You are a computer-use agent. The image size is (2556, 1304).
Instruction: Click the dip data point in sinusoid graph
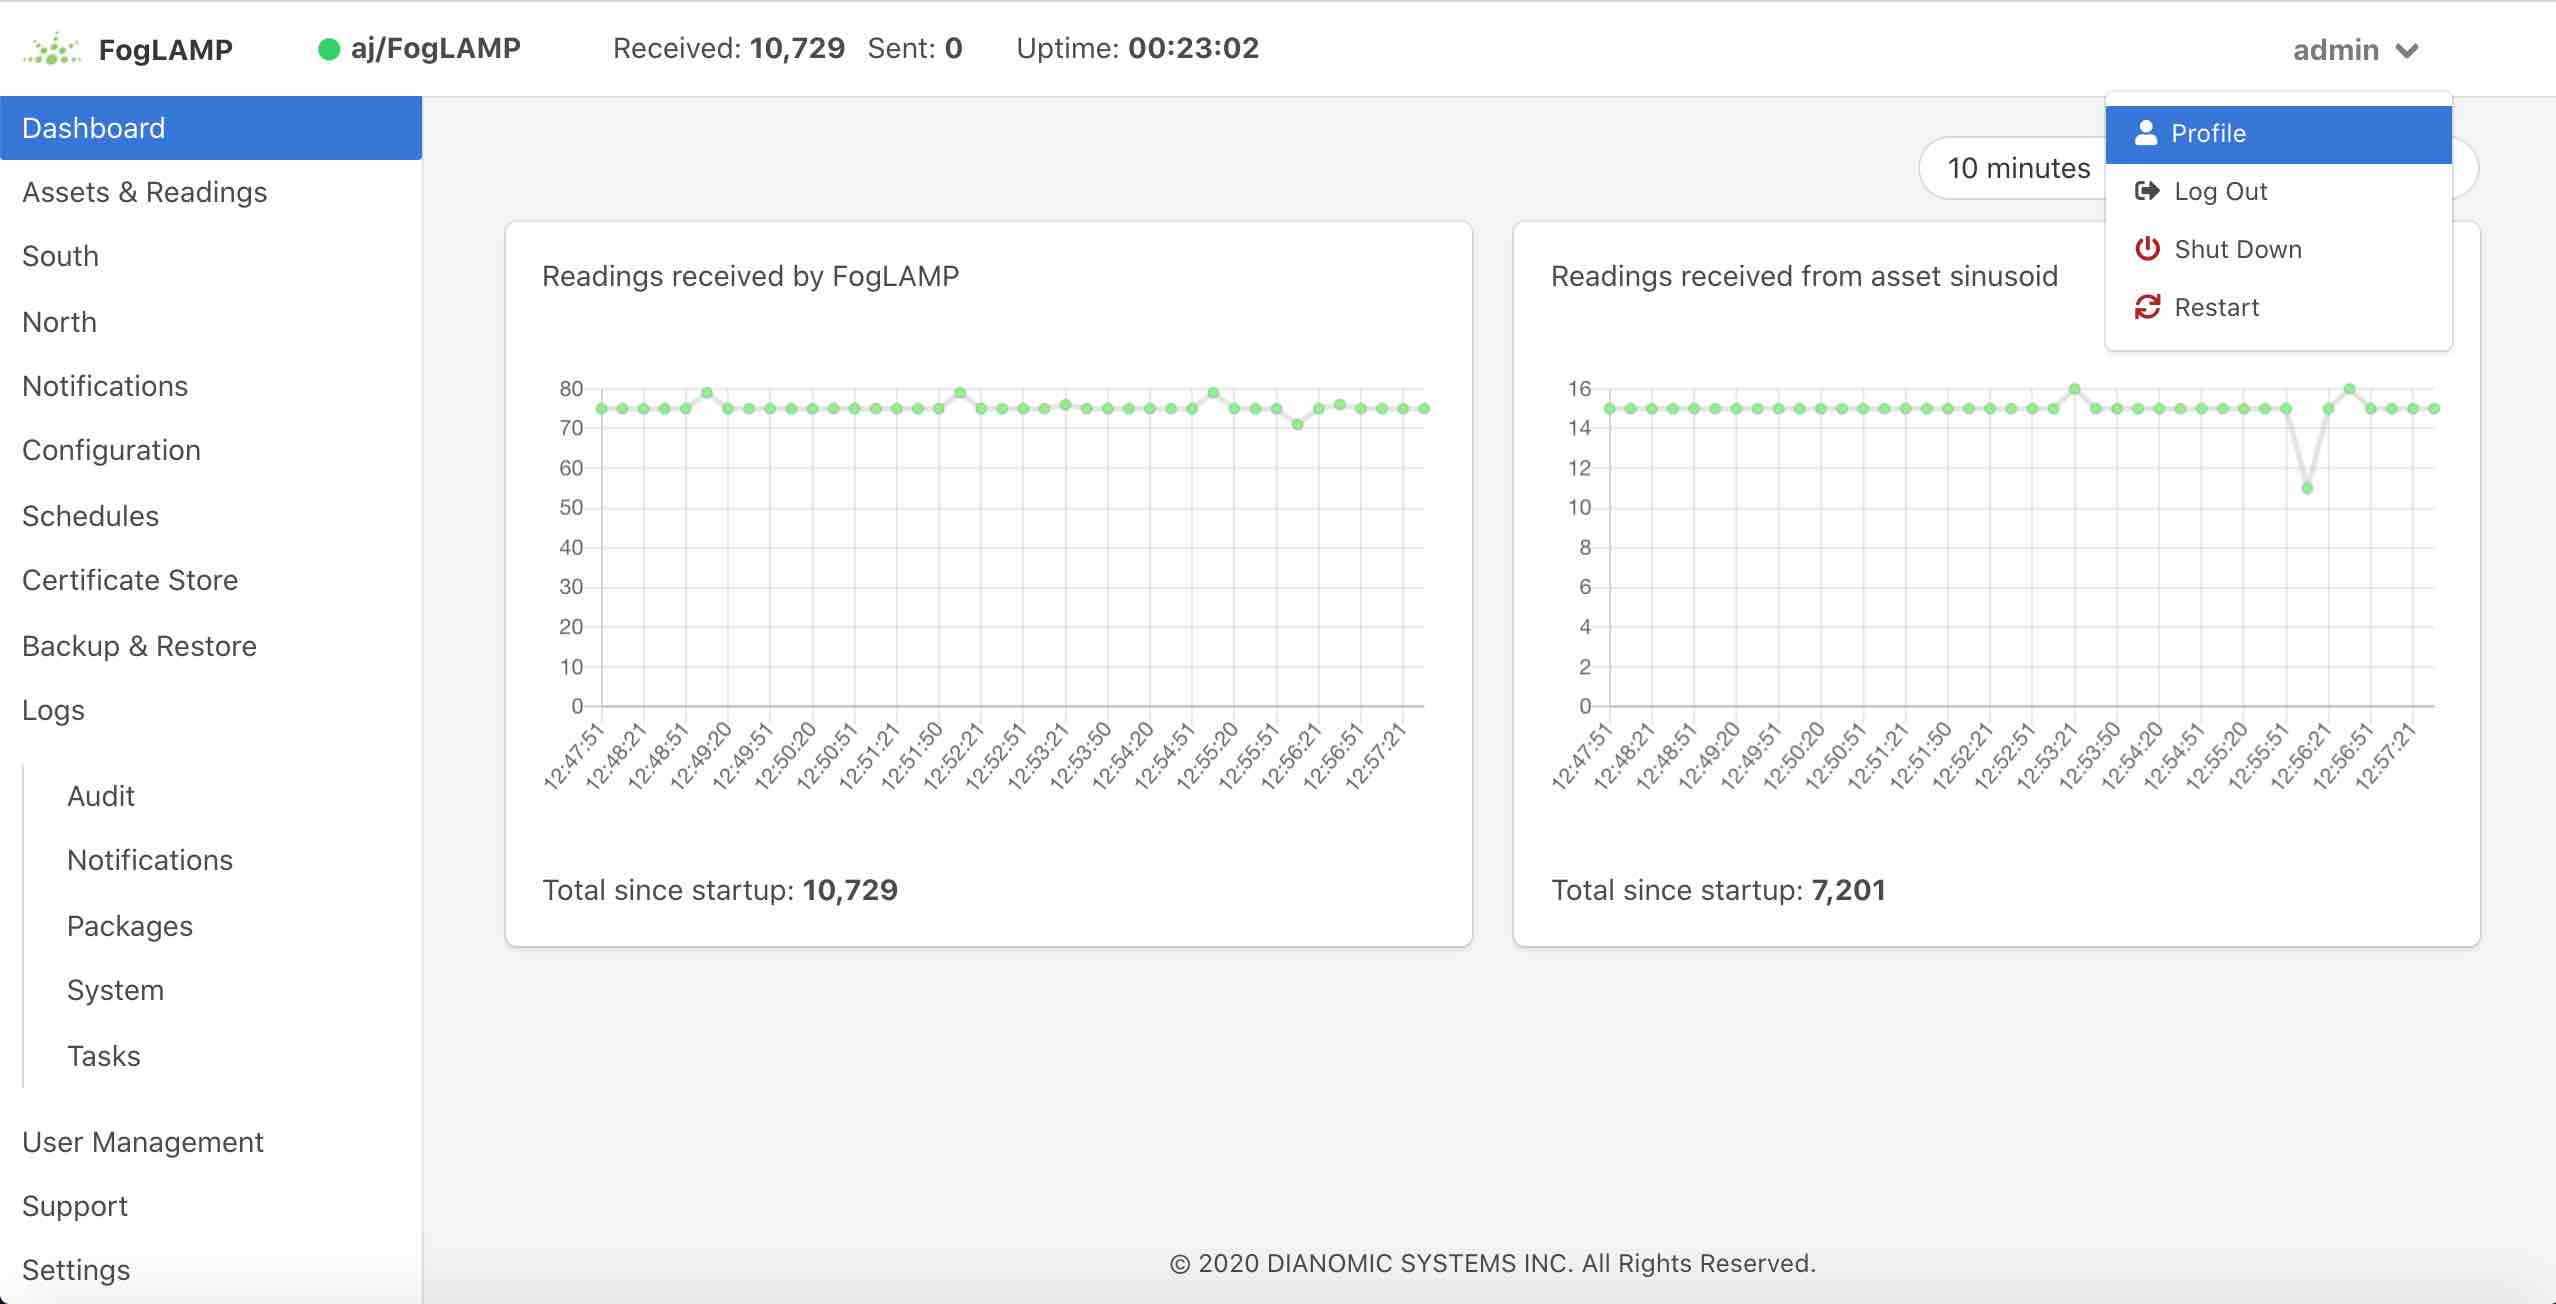pos(2307,488)
